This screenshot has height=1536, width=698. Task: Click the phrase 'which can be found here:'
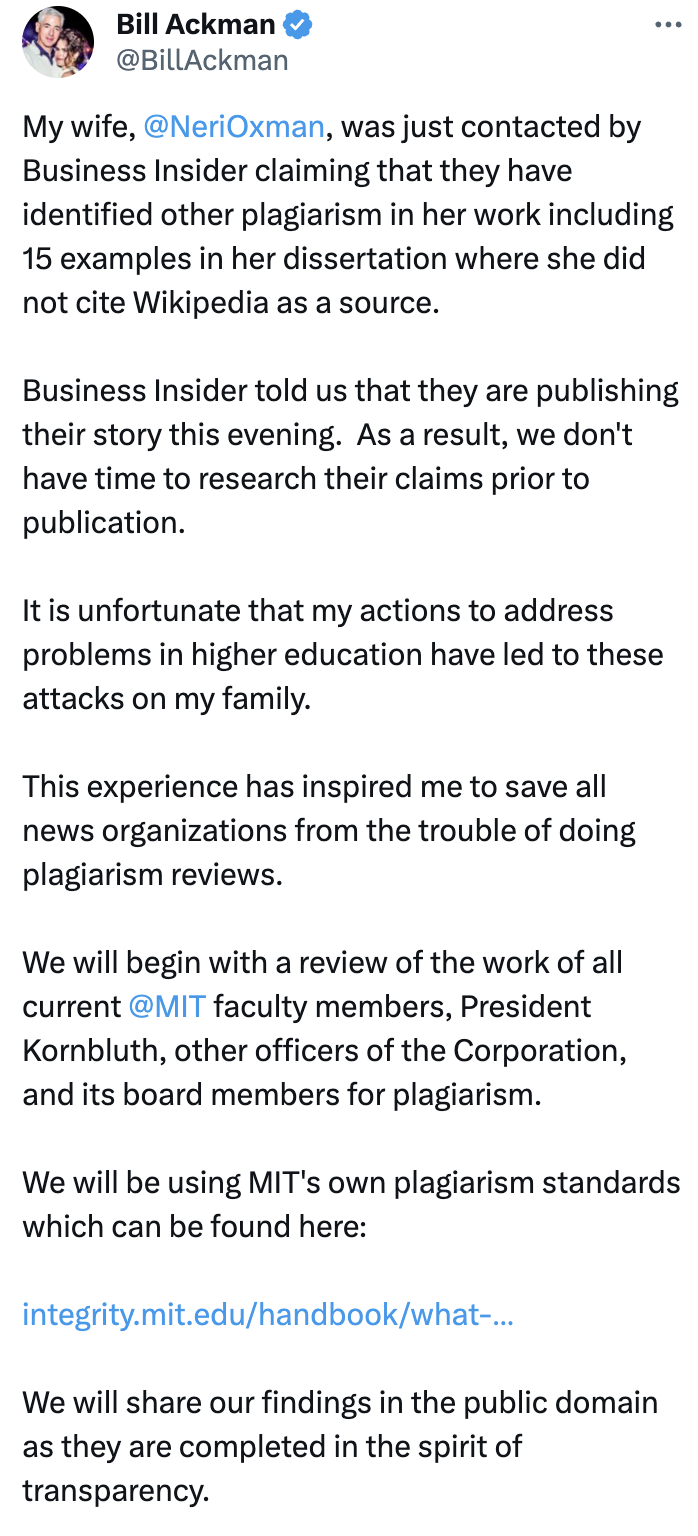pos(195,1227)
